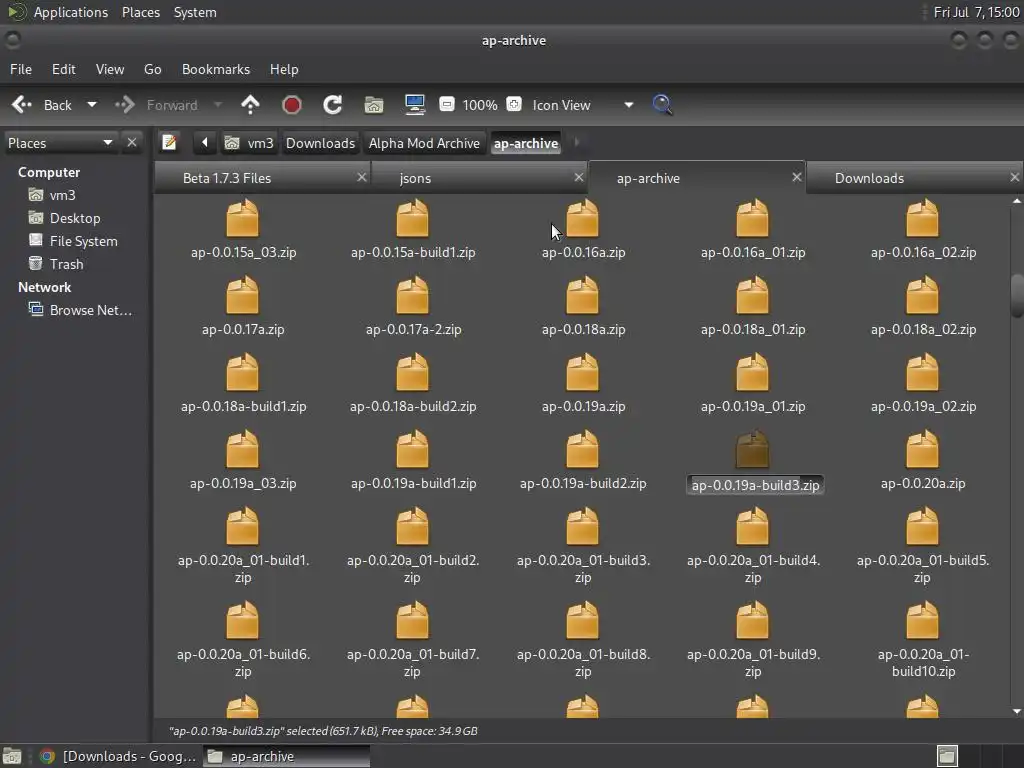Click the vertical scrollbar handle
This screenshot has width=1024, height=768.
(1017, 296)
